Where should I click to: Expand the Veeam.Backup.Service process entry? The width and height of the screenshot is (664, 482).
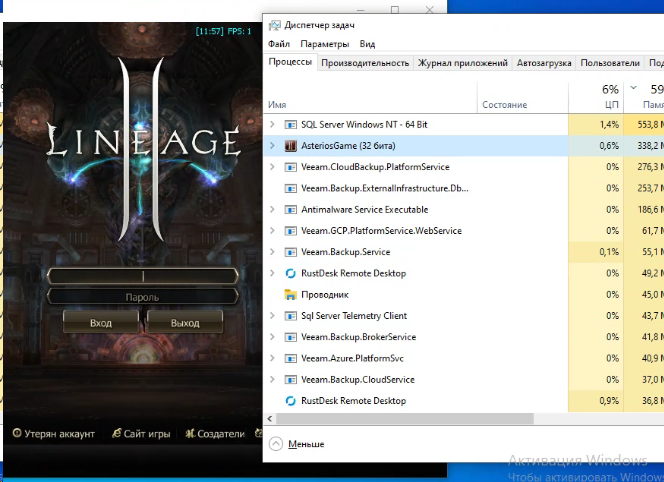click(273, 252)
